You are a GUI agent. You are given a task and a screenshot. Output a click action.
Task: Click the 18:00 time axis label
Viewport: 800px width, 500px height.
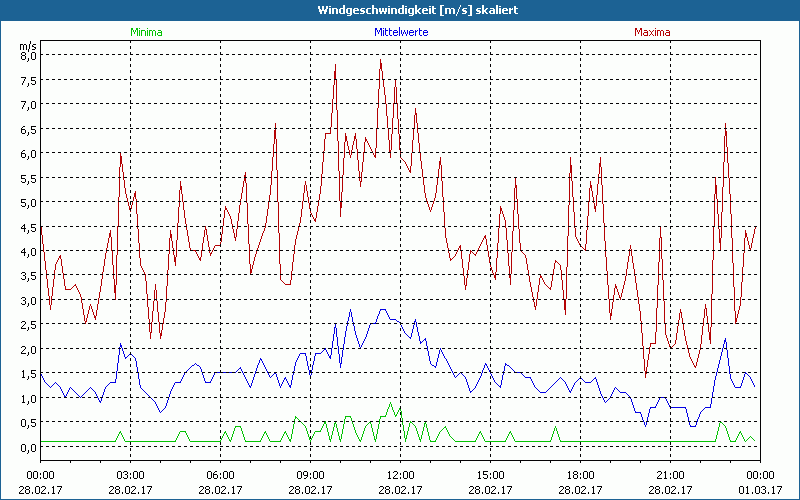pos(580,475)
